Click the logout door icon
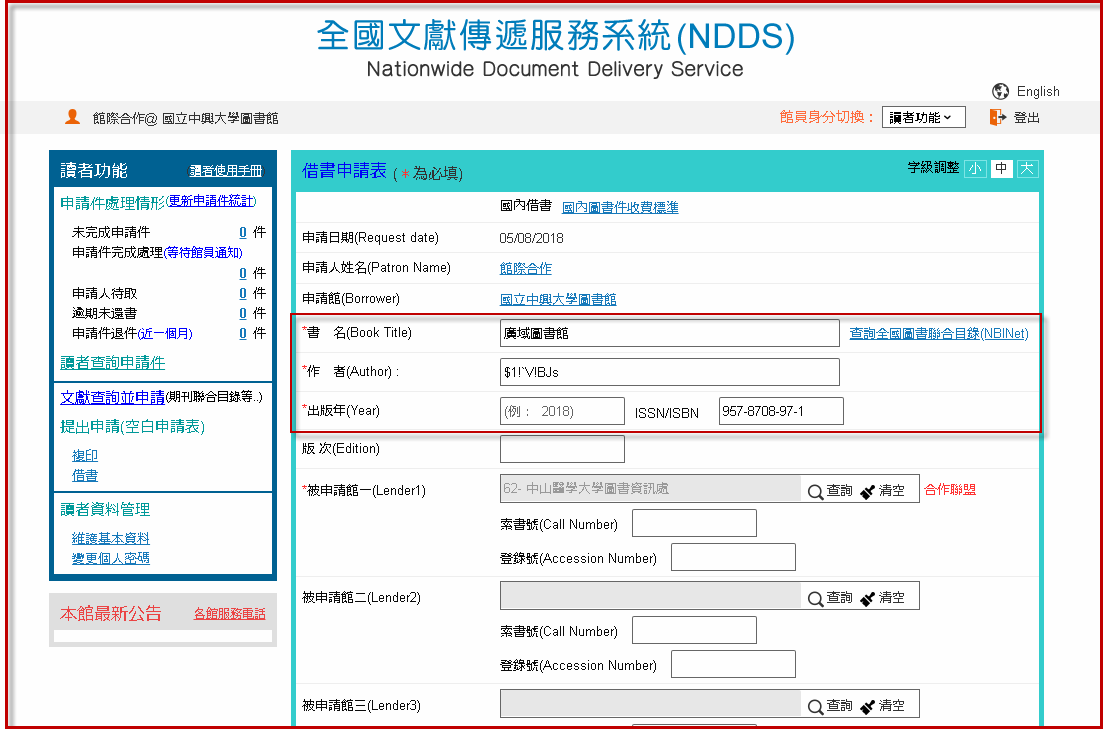 coord(997,118)
